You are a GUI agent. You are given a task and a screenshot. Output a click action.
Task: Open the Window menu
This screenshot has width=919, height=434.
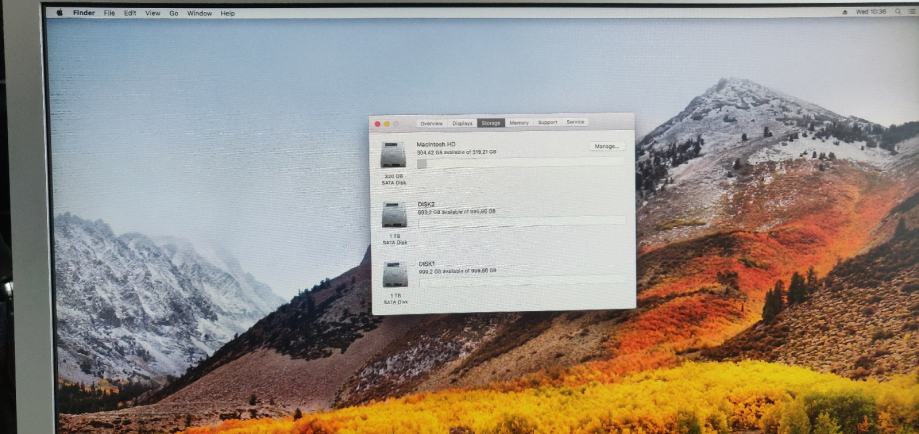(199, 13)
